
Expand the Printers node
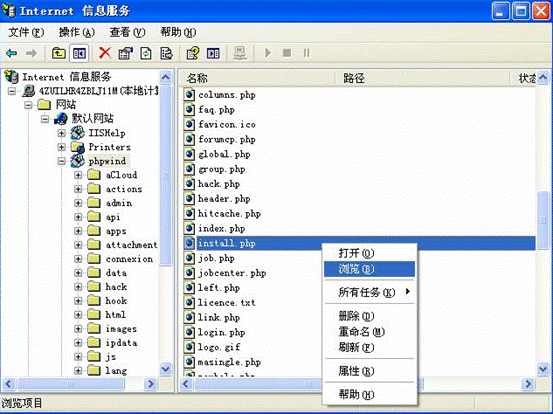[x=61, y=147]
